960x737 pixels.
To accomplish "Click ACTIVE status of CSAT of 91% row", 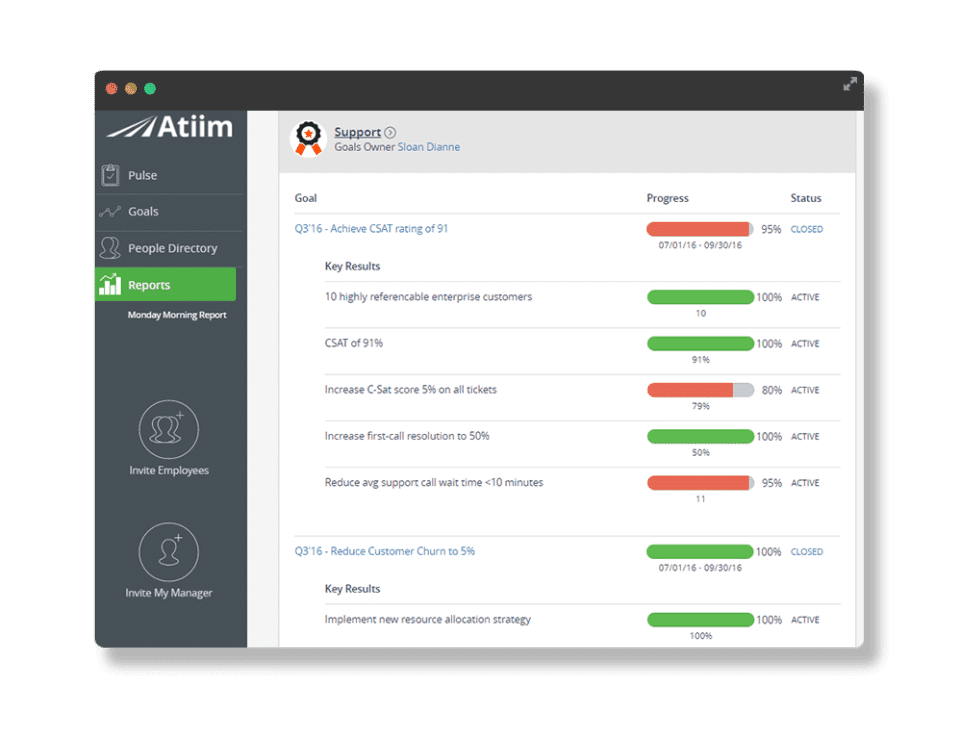I will pos(805,343).
